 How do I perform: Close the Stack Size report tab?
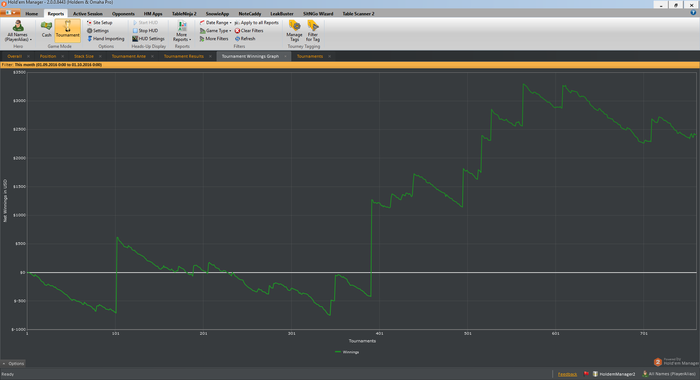pos(100,56)
